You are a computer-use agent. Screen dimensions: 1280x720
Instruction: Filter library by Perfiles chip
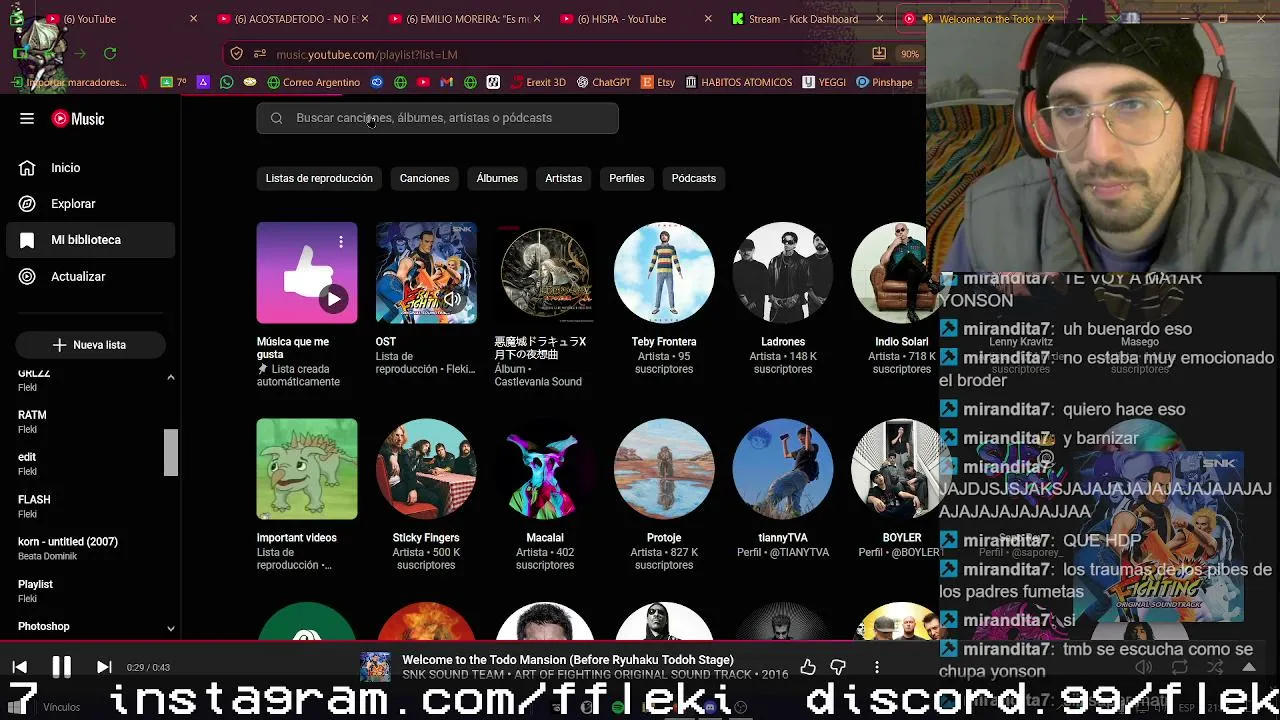tap(627, 178)
